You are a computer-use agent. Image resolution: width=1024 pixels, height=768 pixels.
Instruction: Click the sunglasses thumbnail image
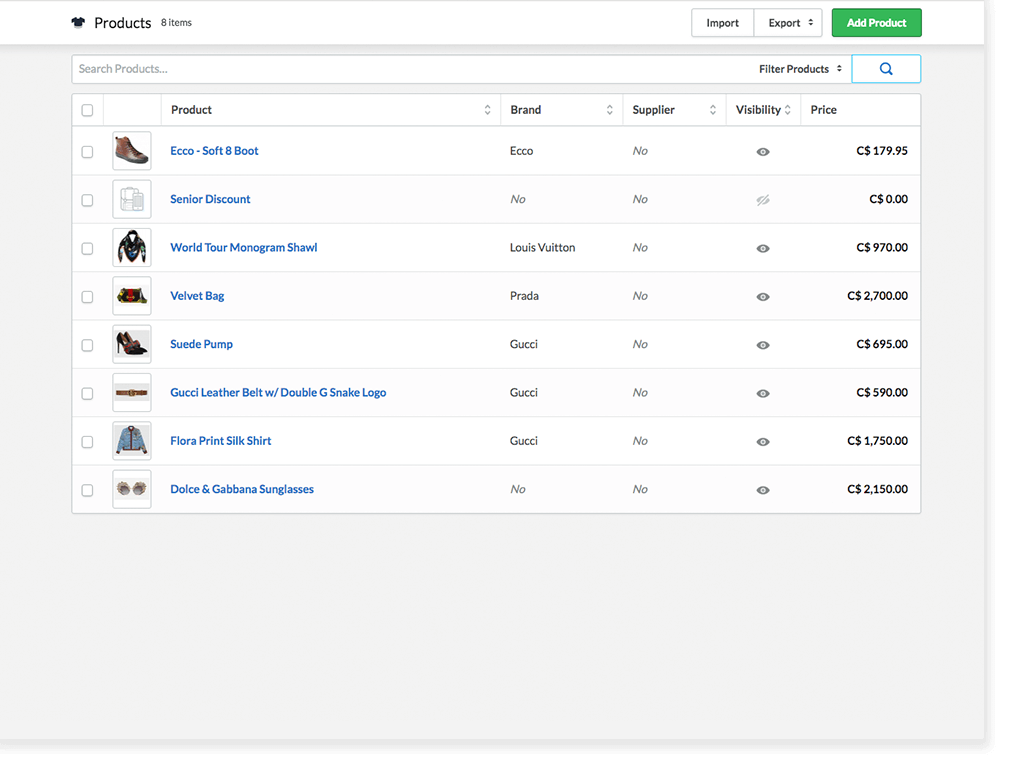click(132, 489)
